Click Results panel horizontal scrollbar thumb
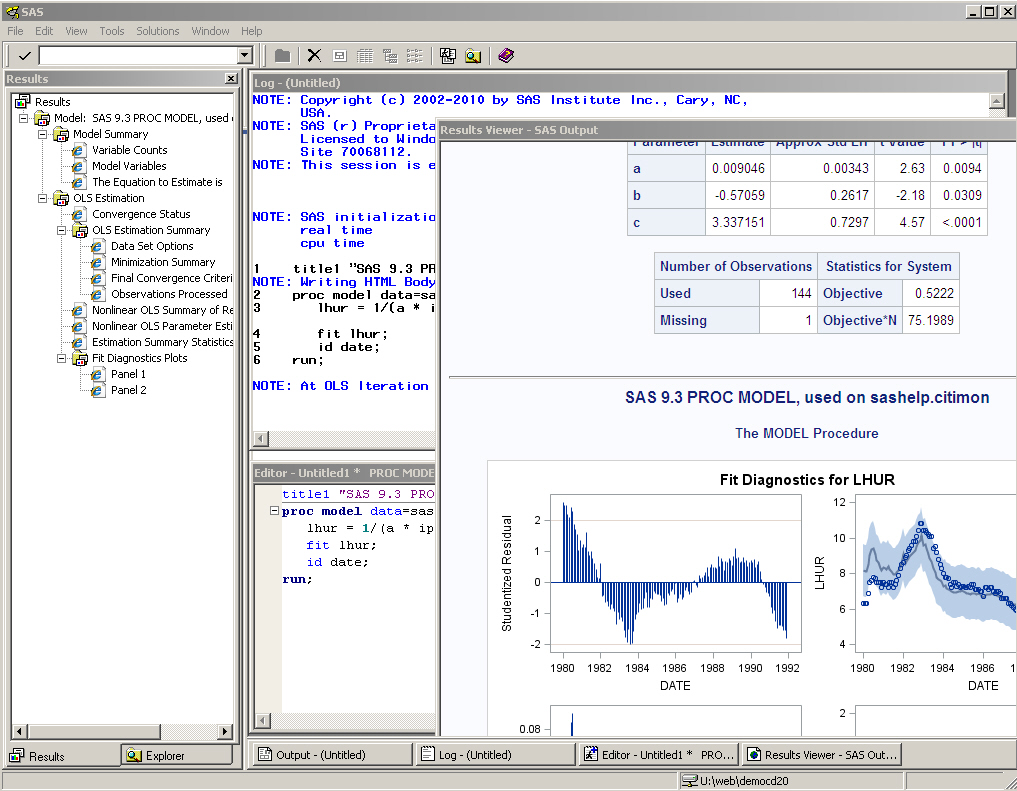Viewport: 1017px width, 791px height. pos(95,731)
